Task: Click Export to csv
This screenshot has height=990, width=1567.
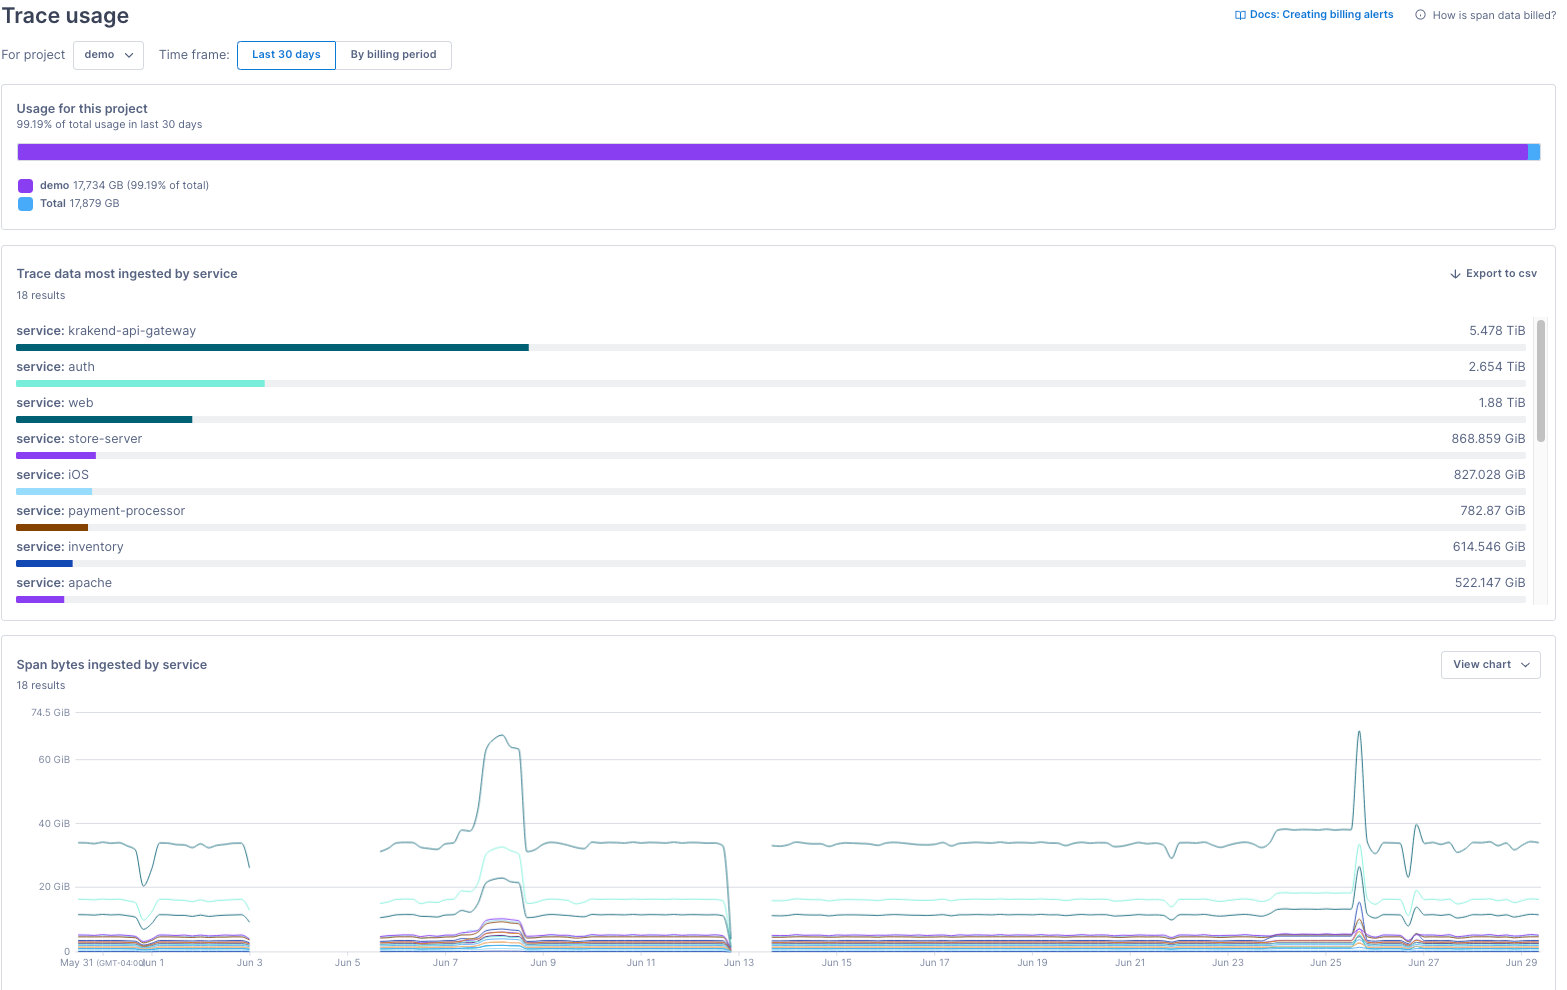Action: tap(1501, 273)
